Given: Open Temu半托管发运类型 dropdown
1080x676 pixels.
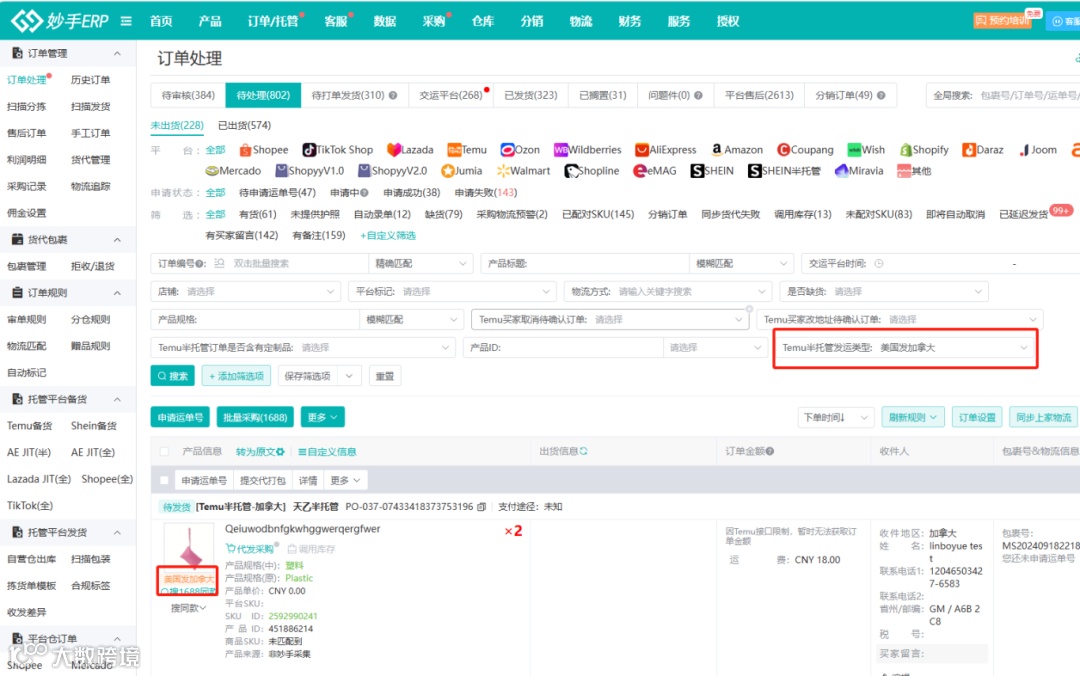Looking at the screenshot, I should 905,348.
